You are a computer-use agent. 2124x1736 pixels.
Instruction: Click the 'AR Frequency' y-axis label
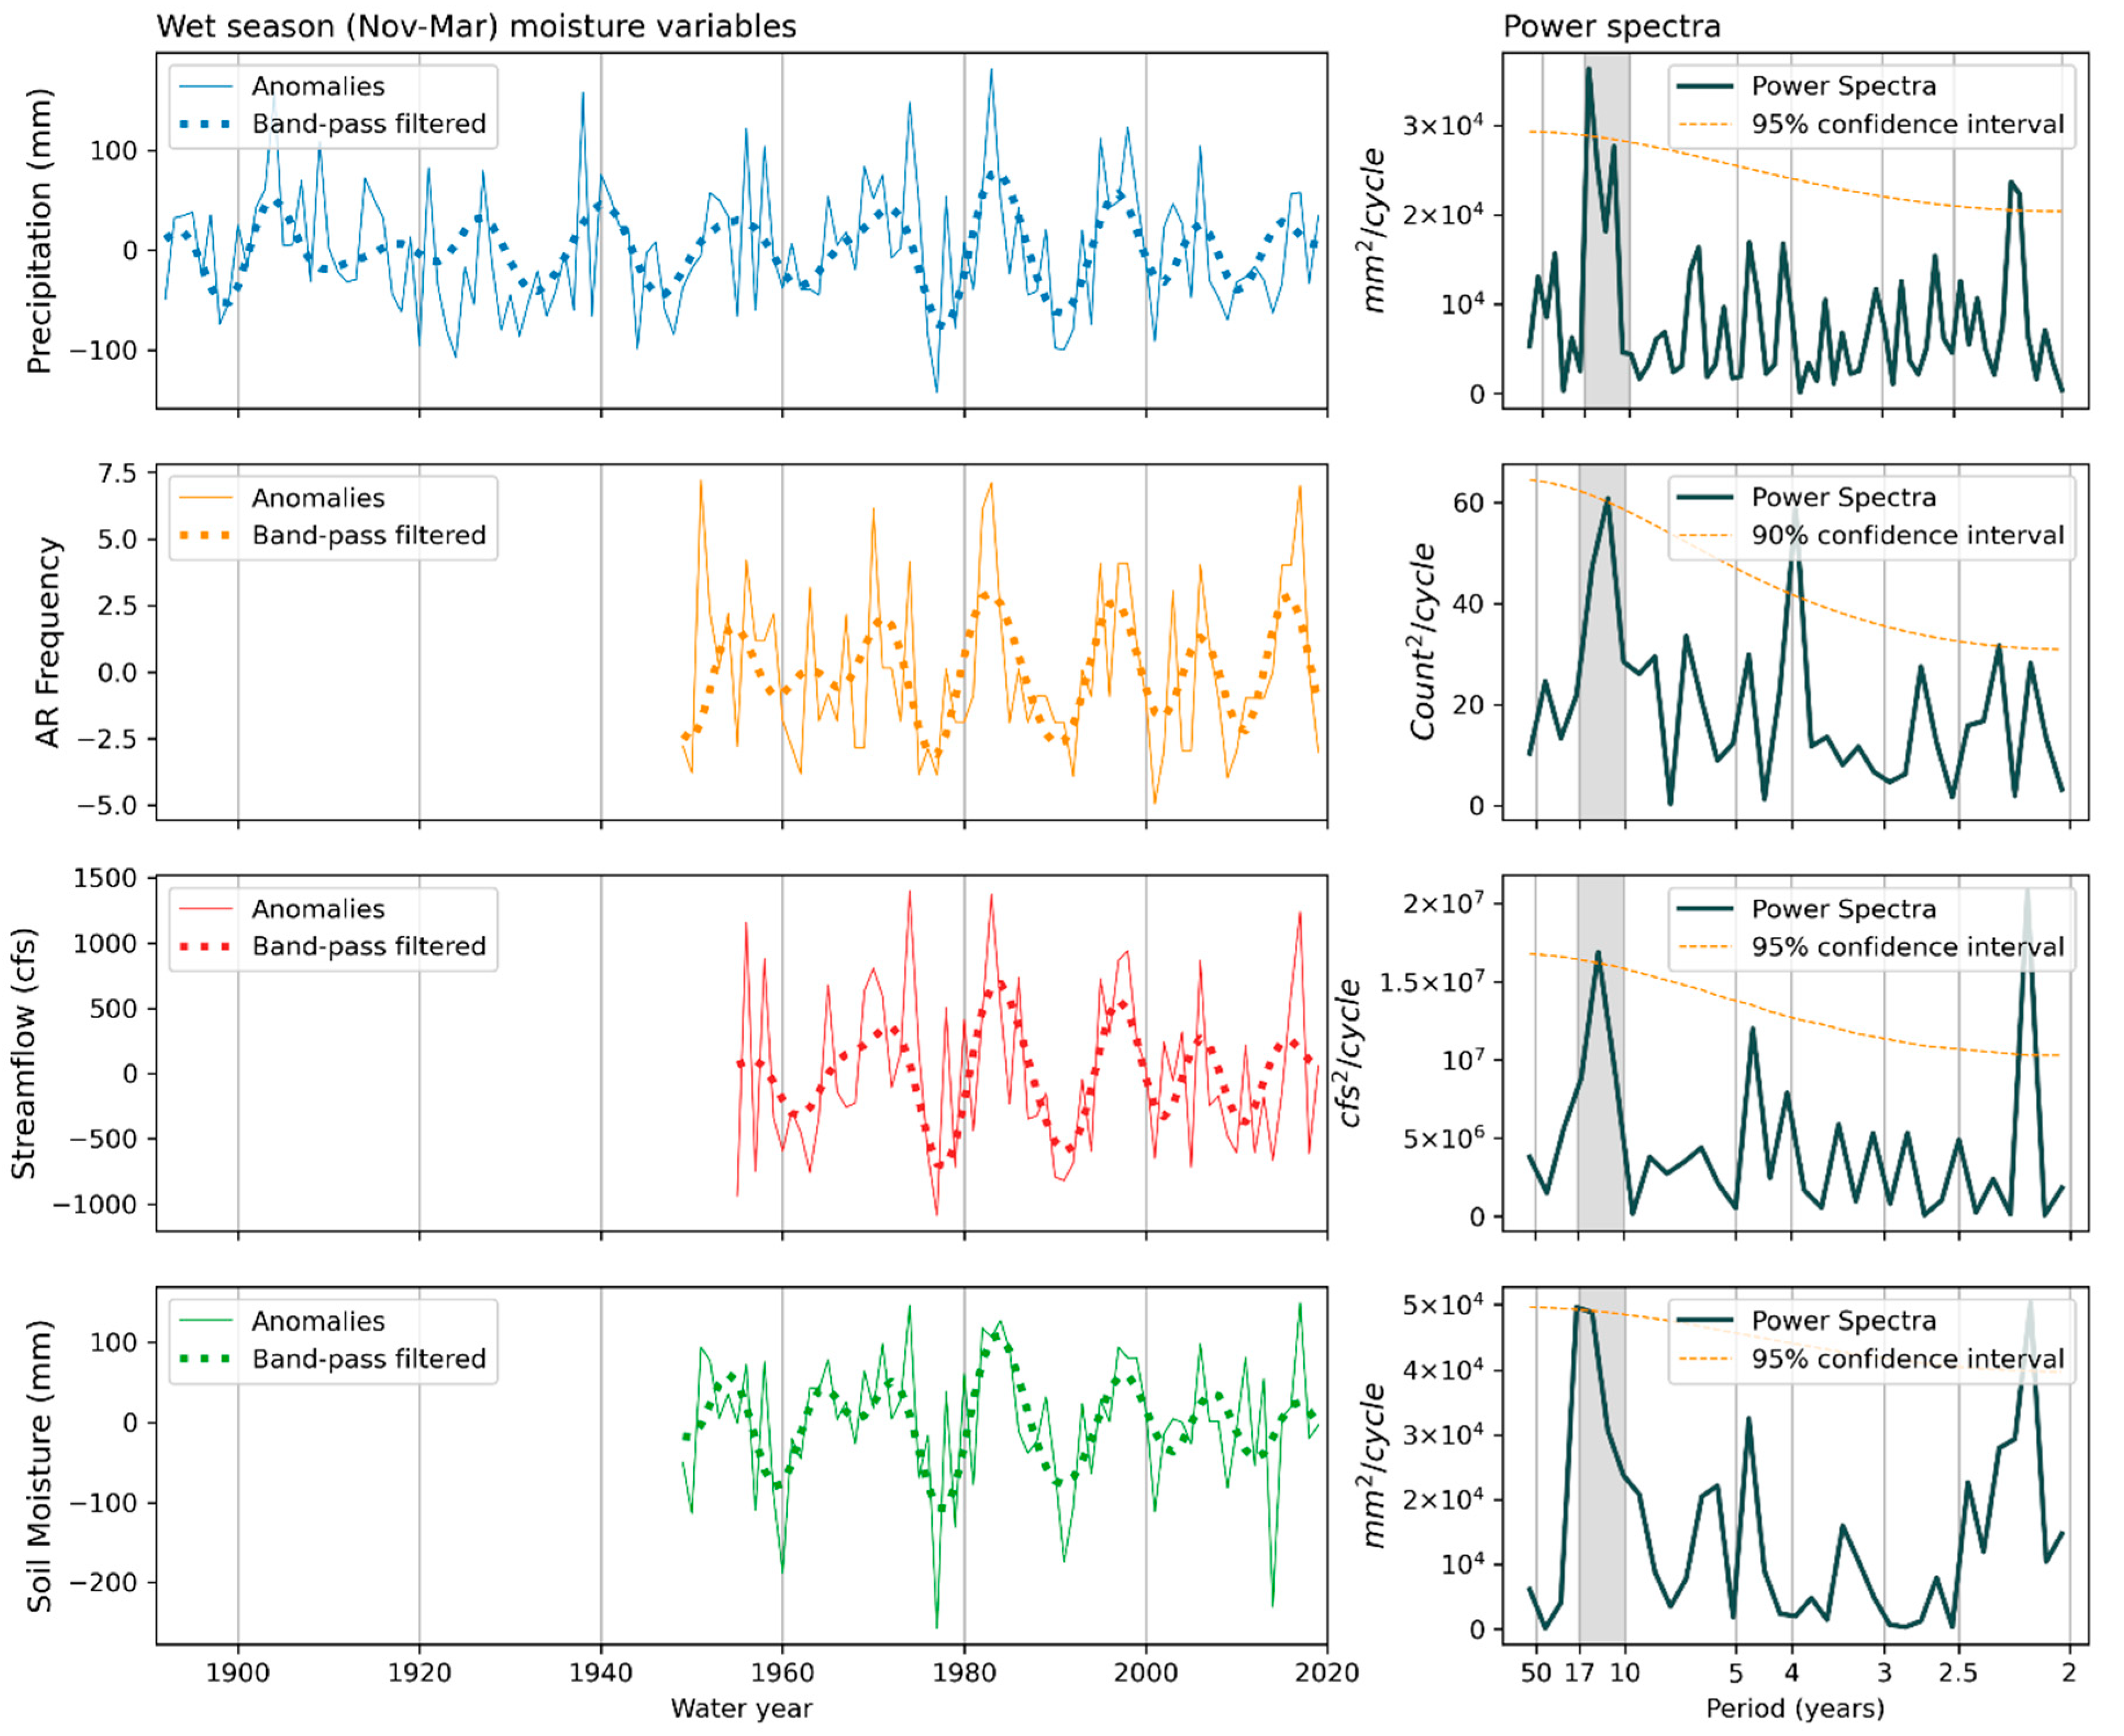[x=47, y=642]
